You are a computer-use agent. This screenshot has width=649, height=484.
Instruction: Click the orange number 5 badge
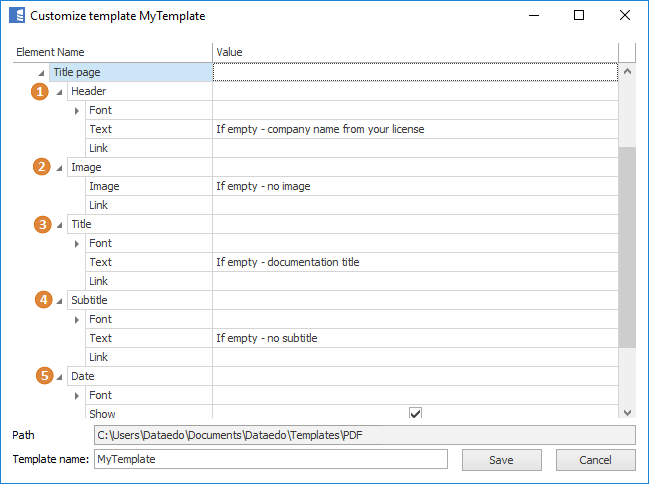pos(41,376)
